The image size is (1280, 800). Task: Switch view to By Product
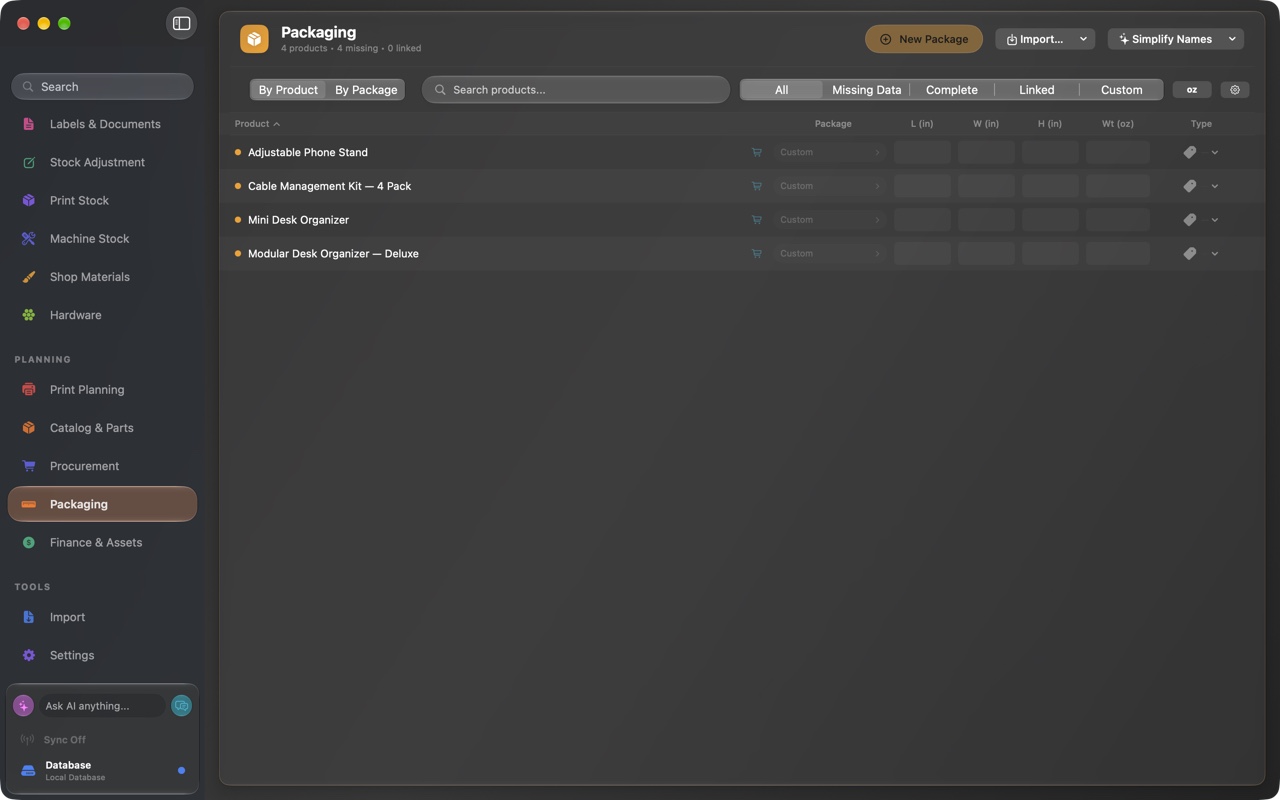click(x=288, y=90)
